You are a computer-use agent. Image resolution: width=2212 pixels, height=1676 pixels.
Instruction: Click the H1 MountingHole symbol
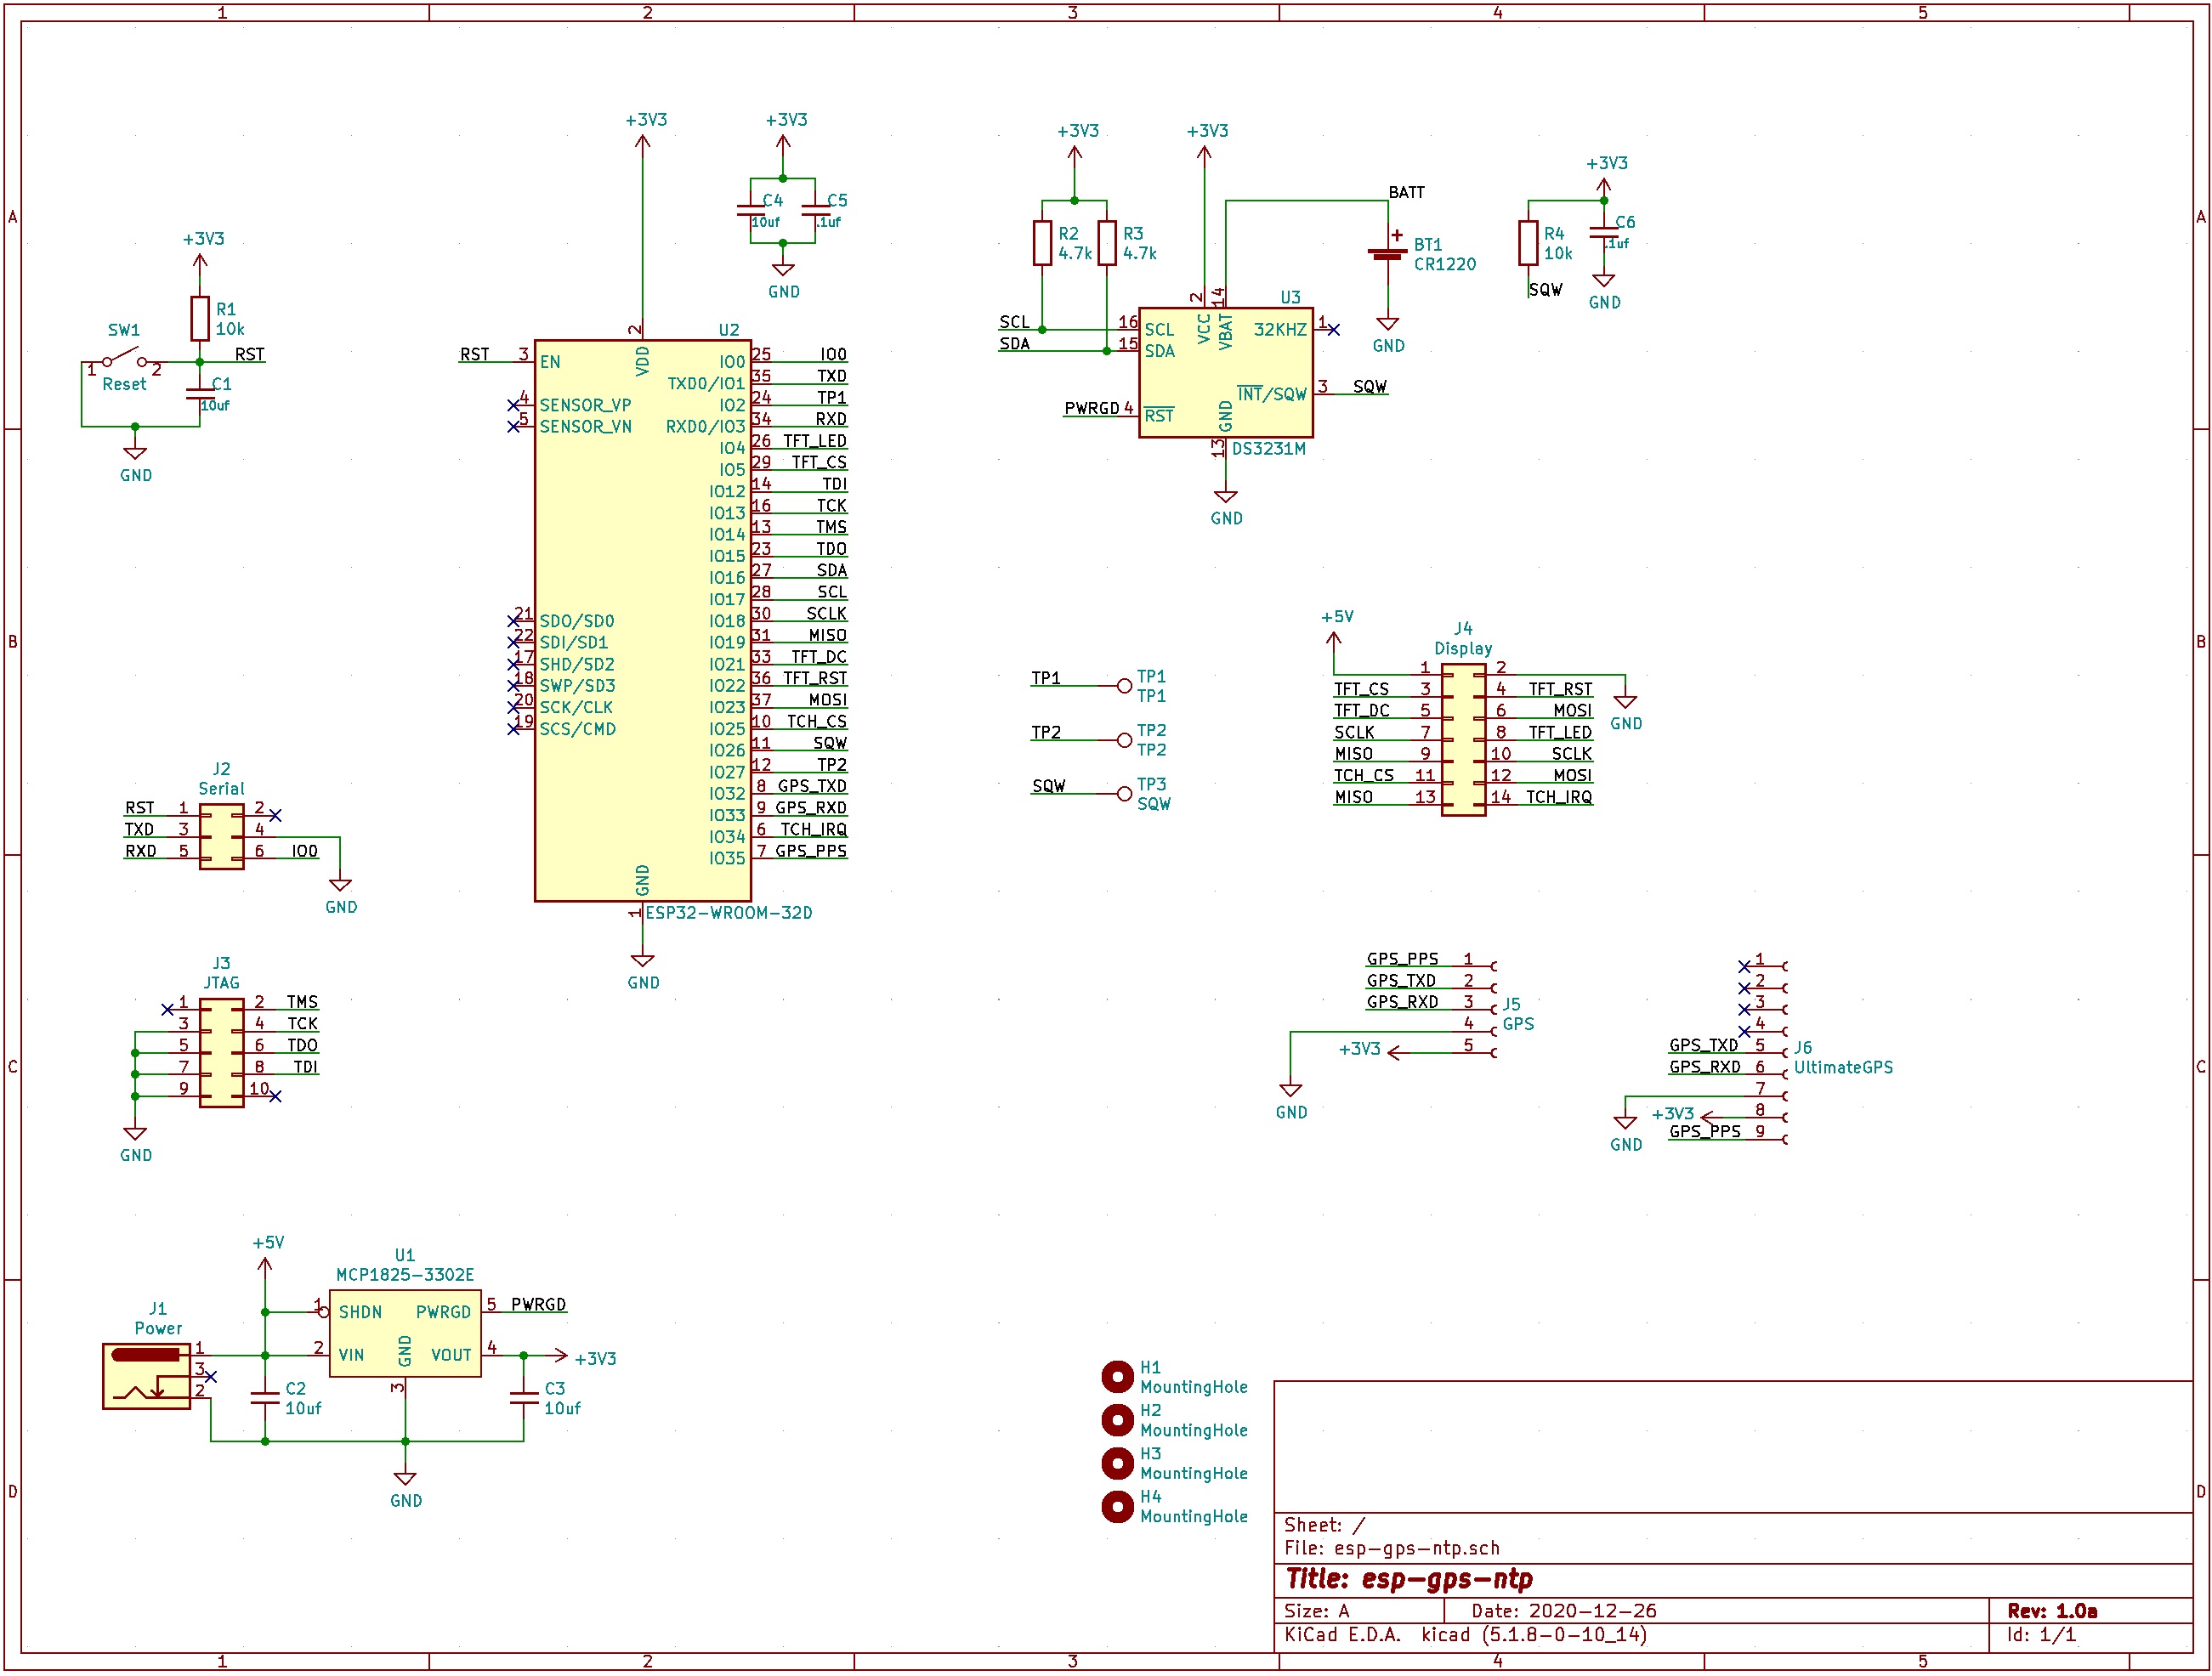1117,1377
